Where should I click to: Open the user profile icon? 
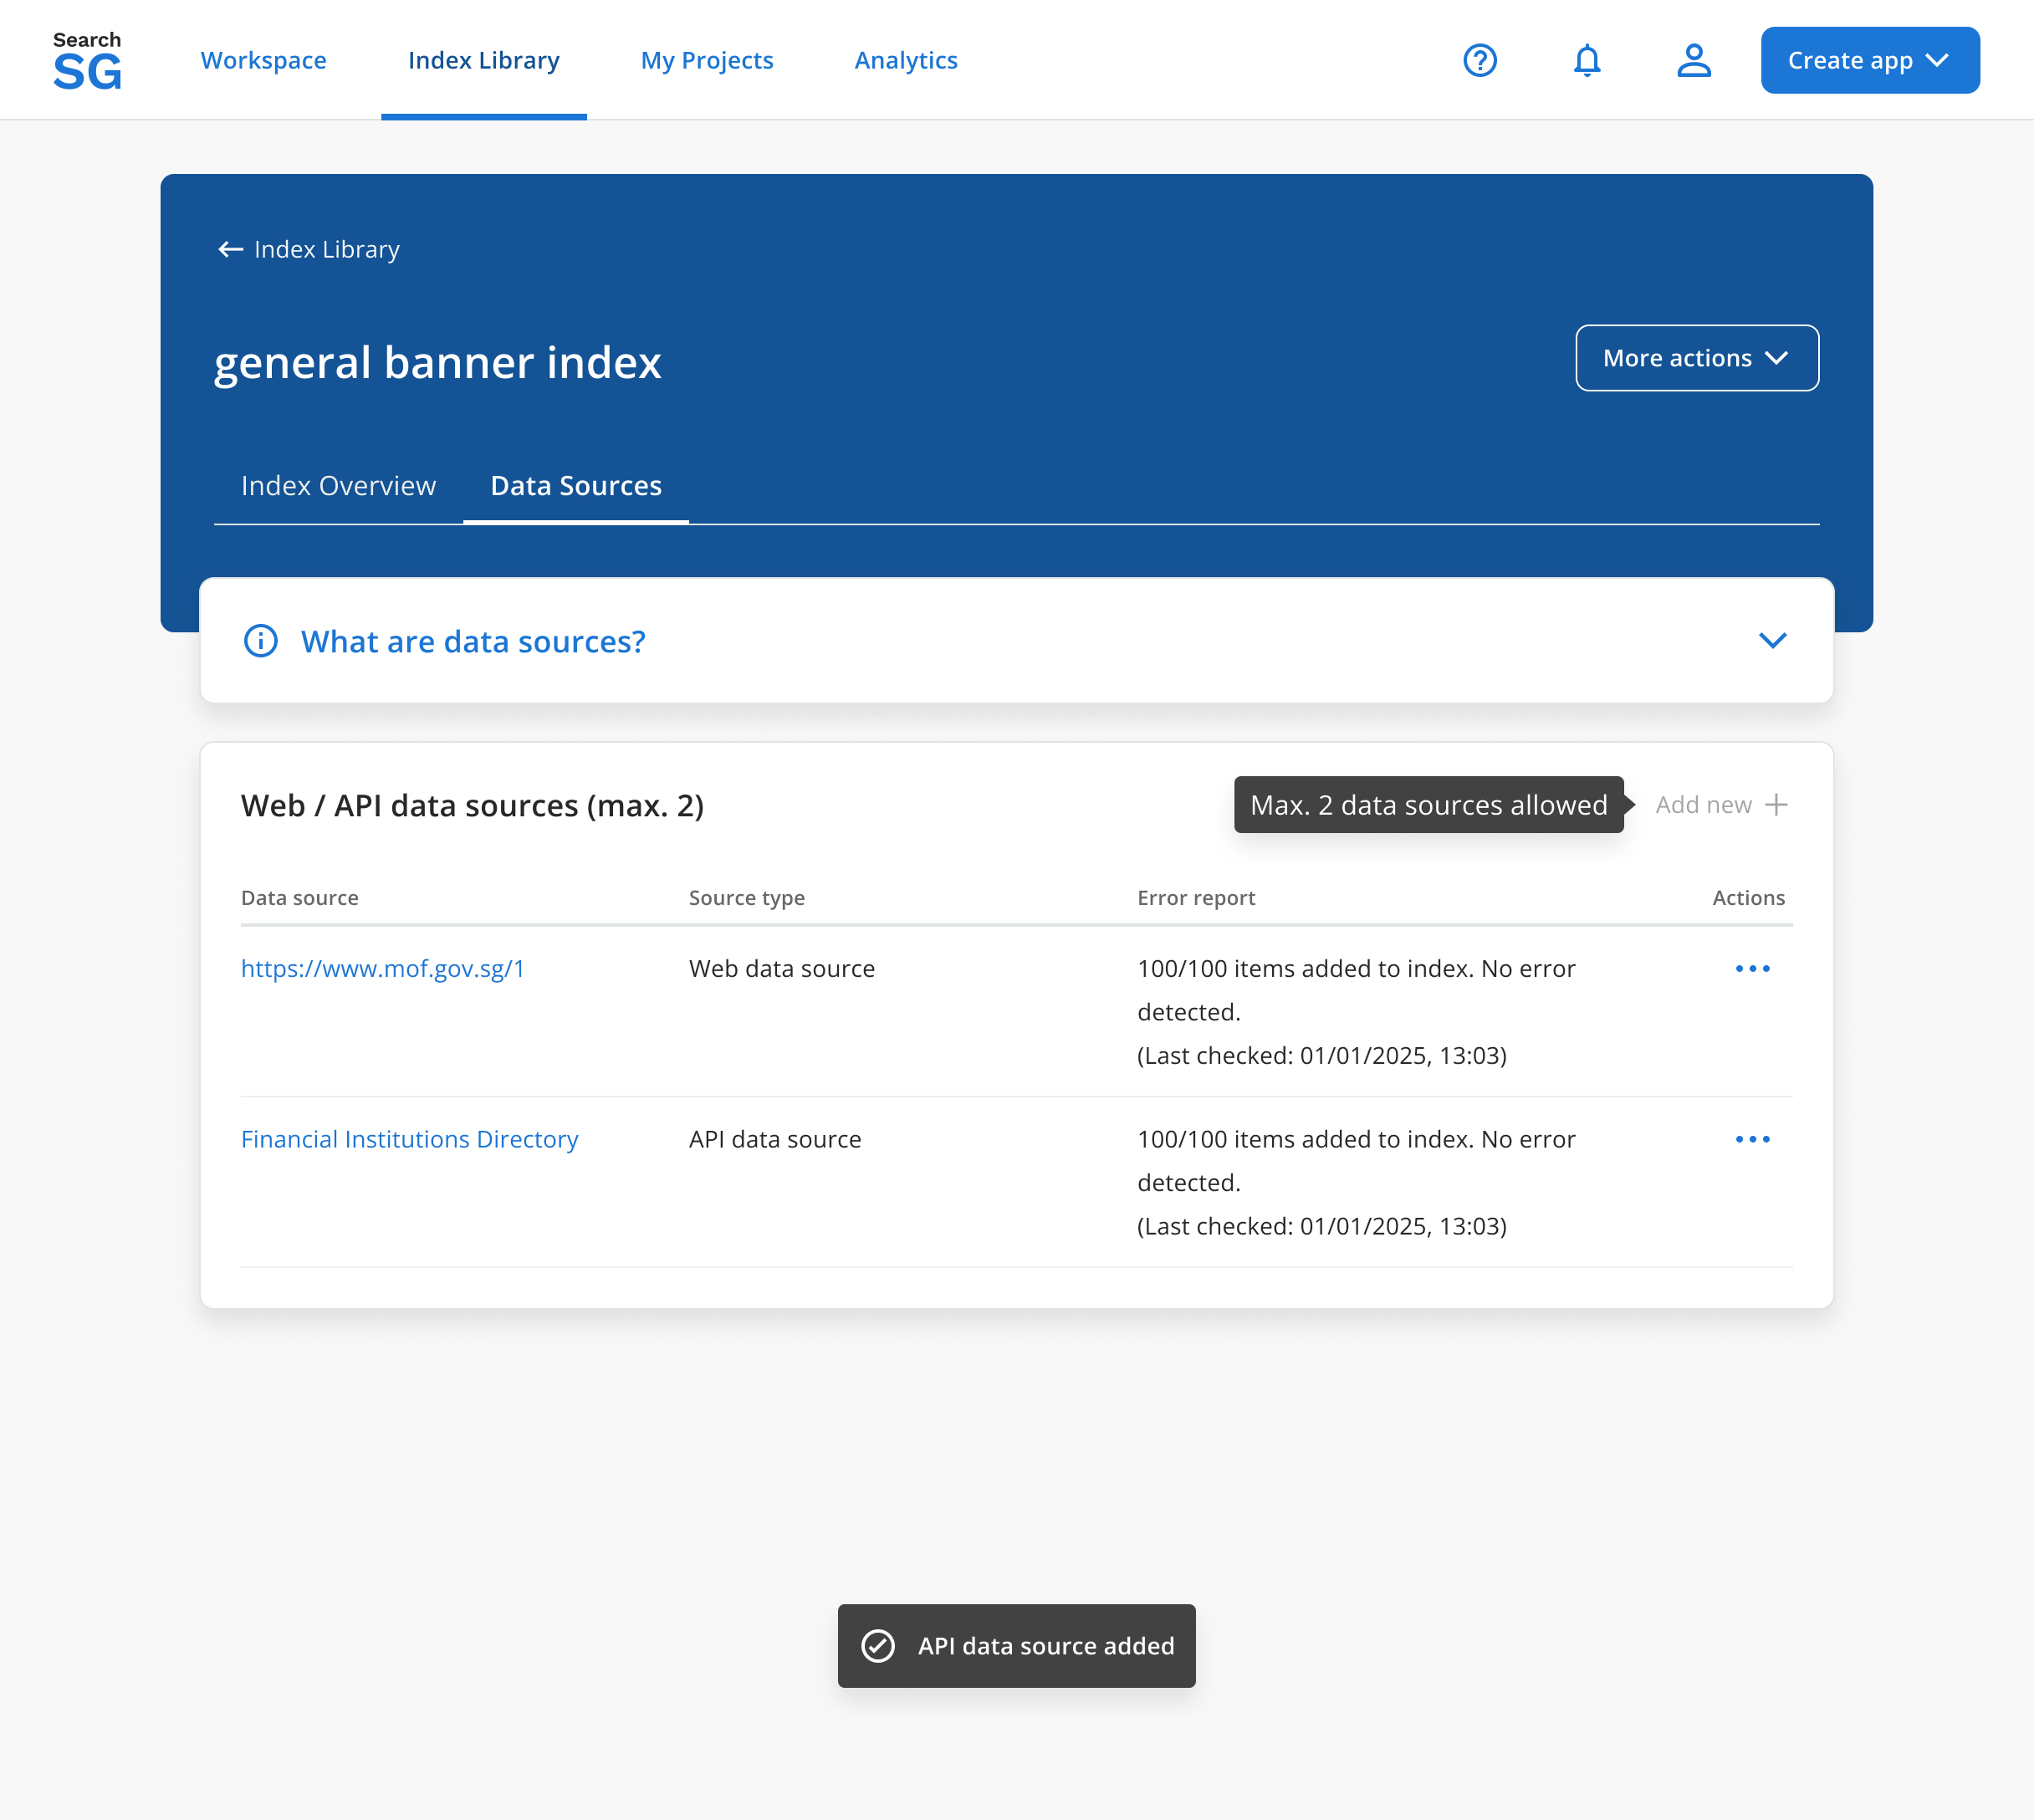1693,61
